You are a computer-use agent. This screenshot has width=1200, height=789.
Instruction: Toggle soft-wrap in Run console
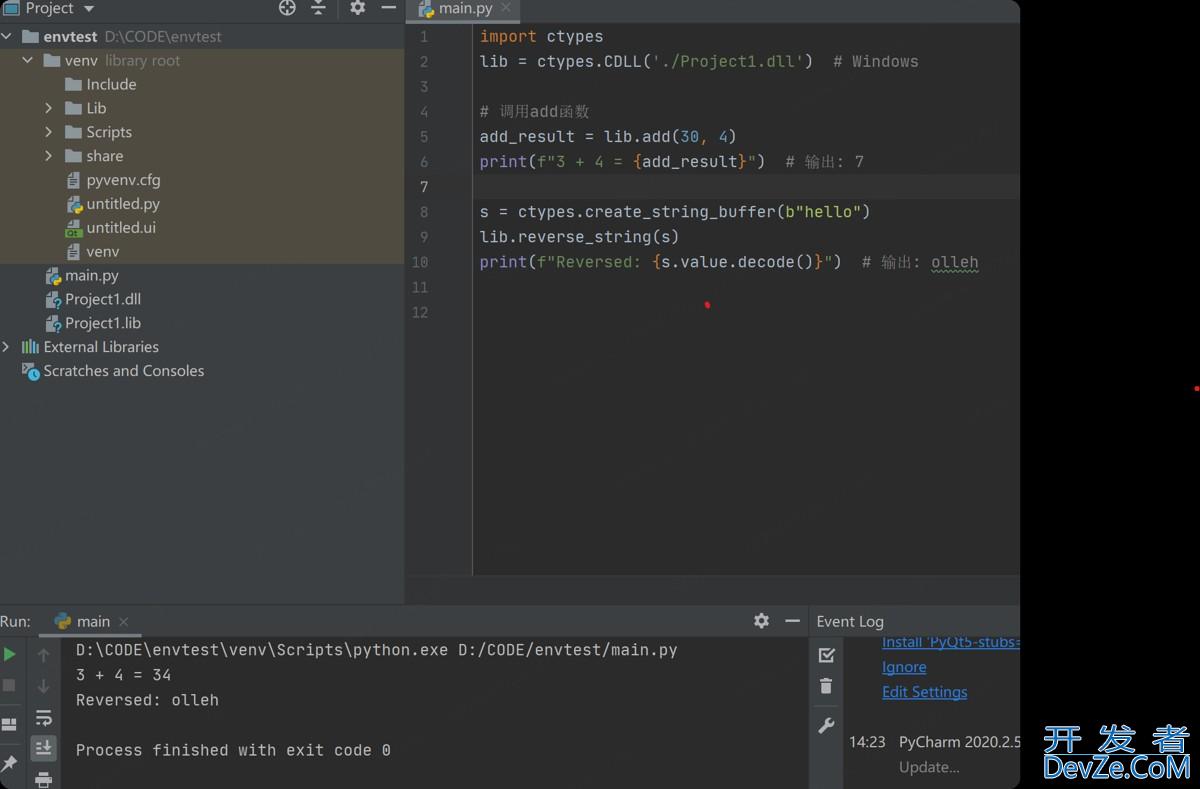click(x=43, y=718)
